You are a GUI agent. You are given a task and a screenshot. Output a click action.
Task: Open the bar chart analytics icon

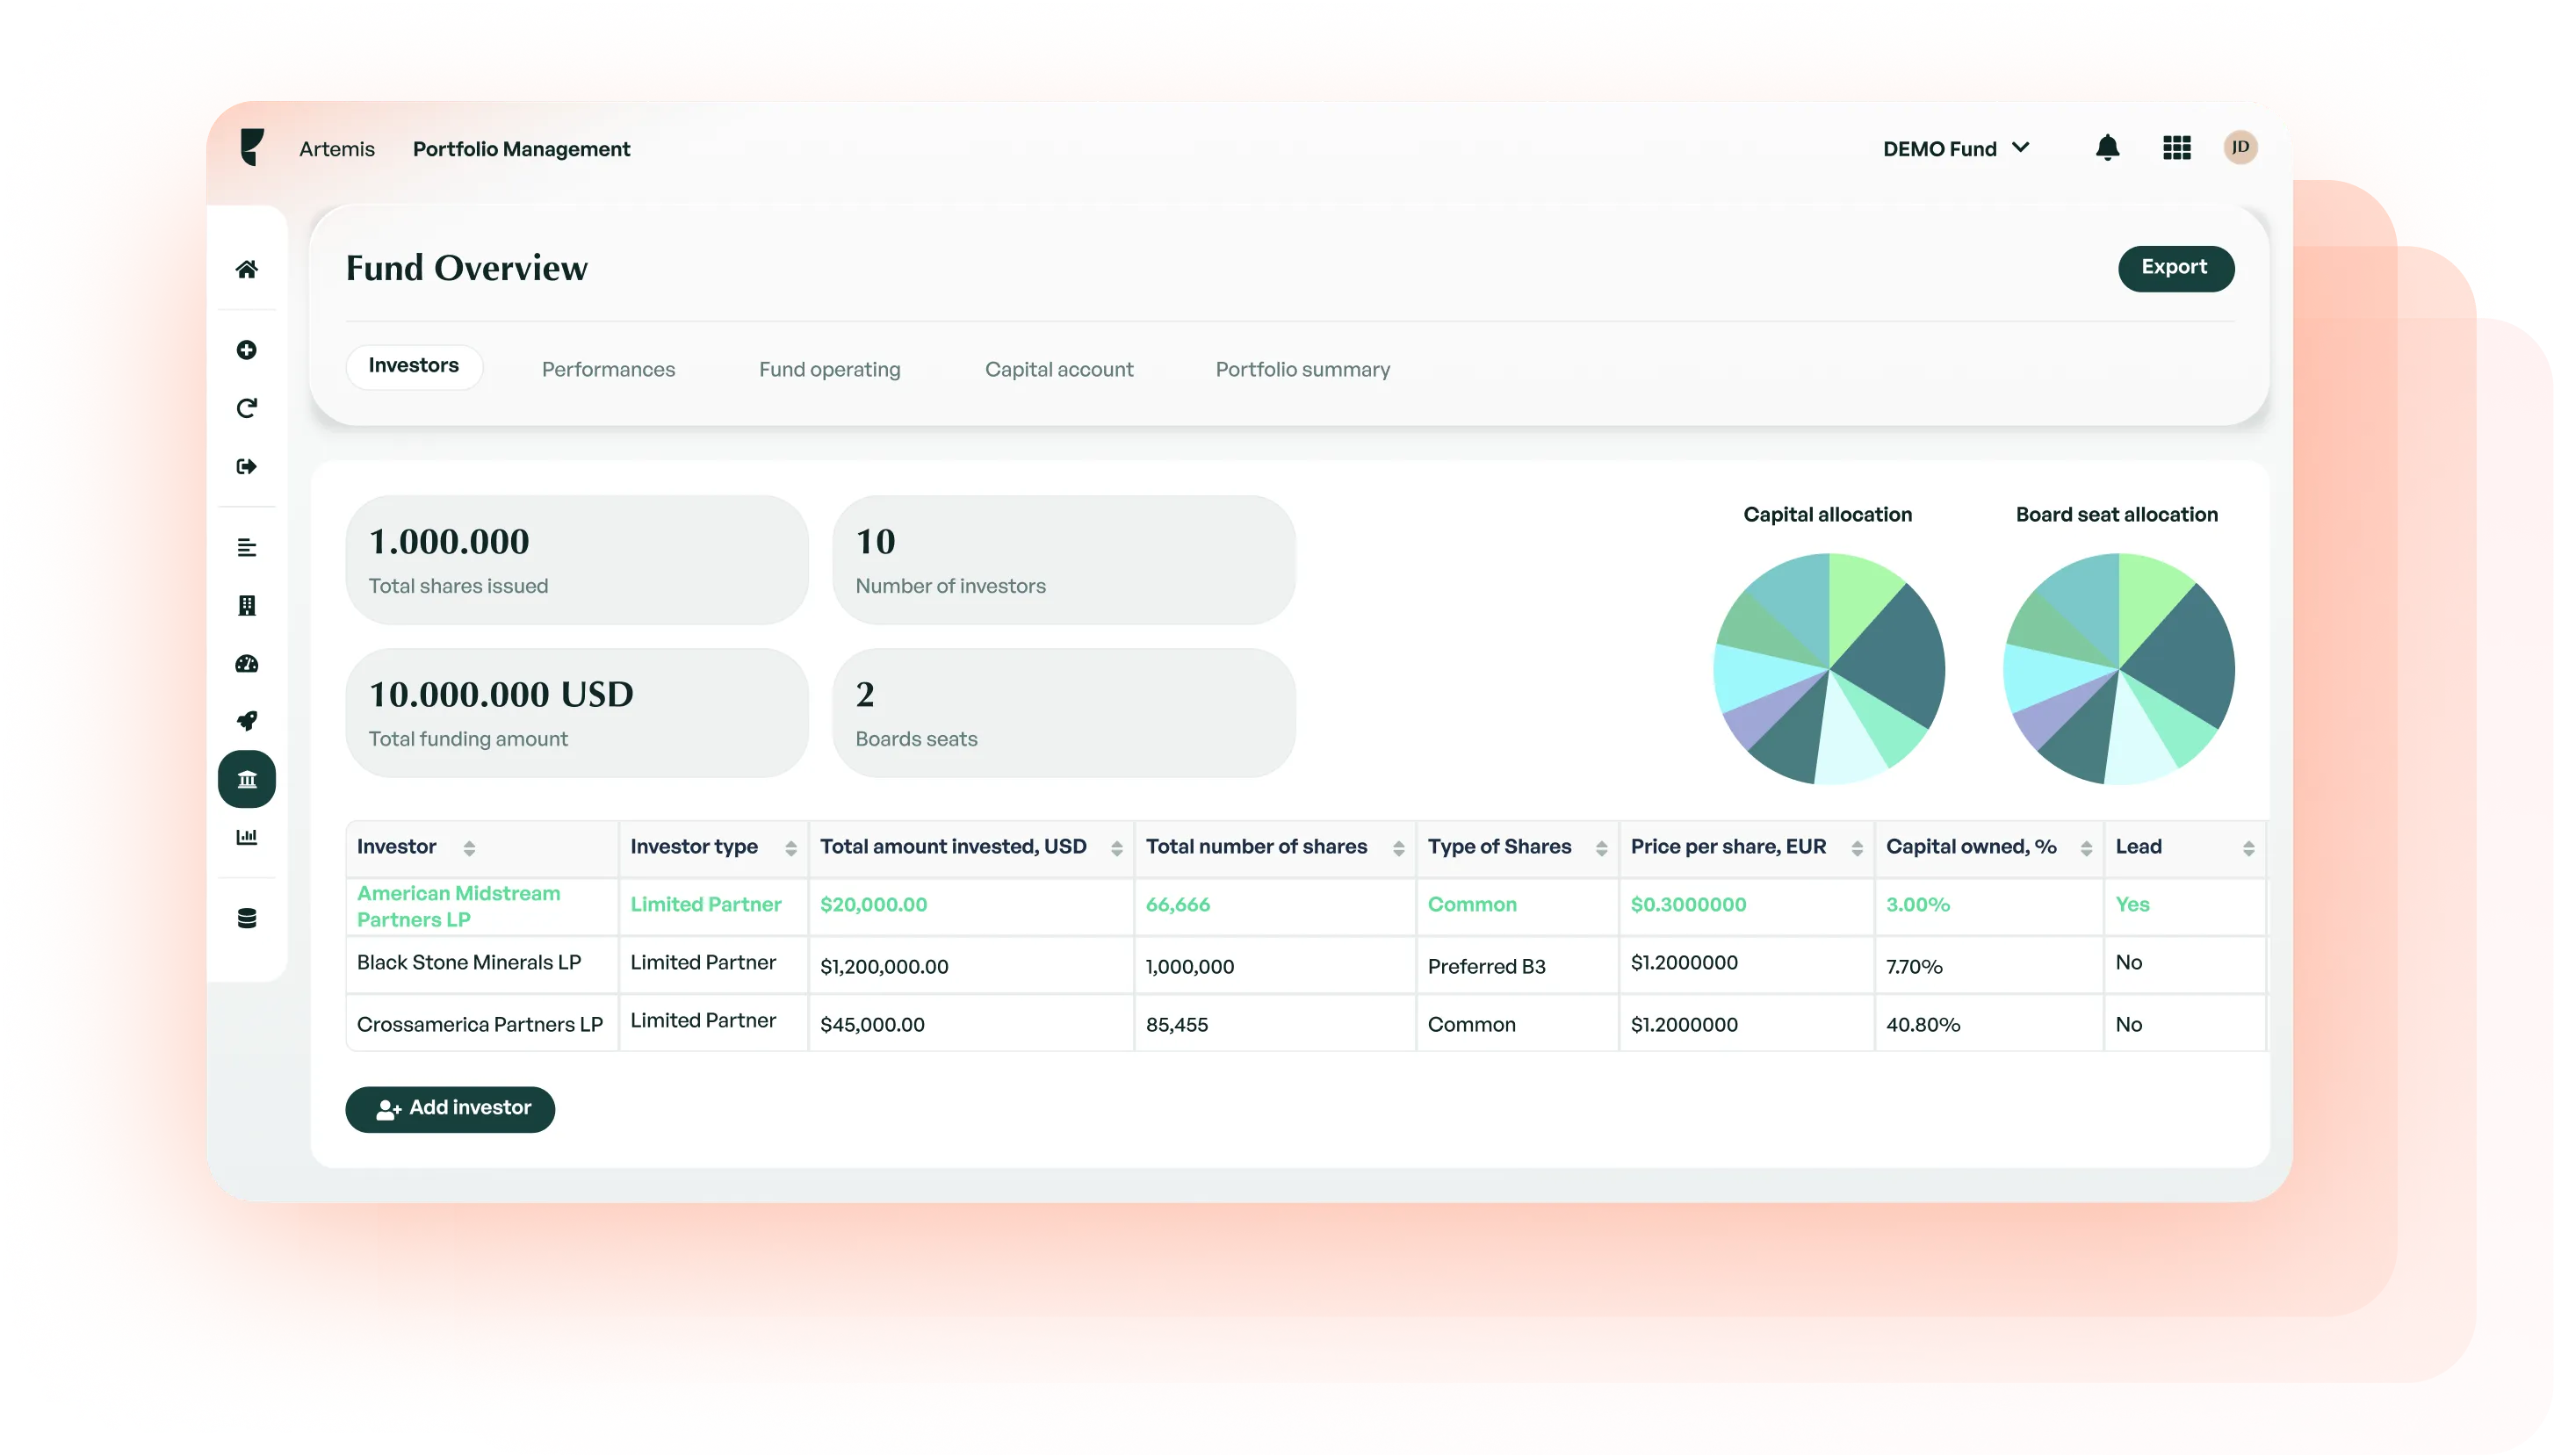[247, 837]
